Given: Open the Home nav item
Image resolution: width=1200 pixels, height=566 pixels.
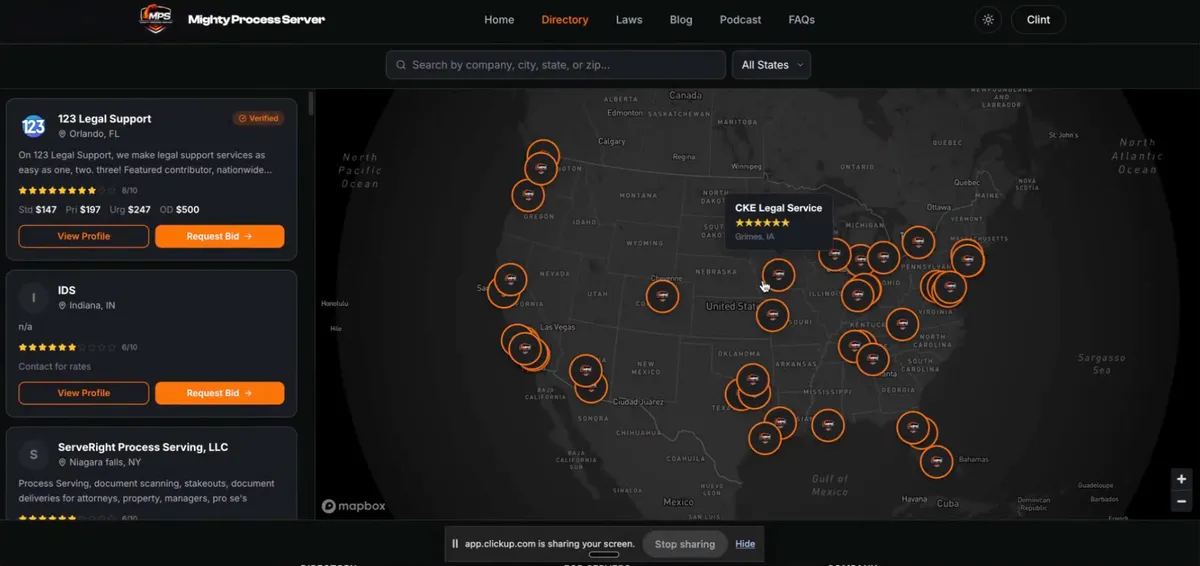Looking at the screenshot, I should click(x=499, y=20).
